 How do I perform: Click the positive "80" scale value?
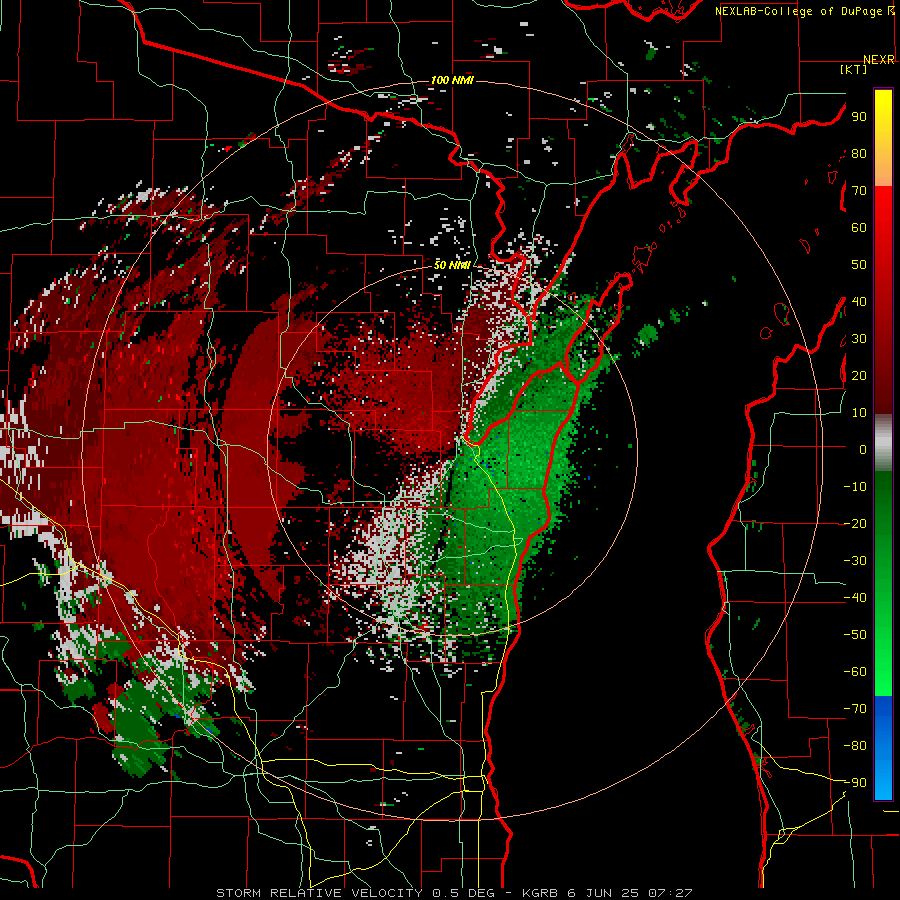[x=859, y=154]
